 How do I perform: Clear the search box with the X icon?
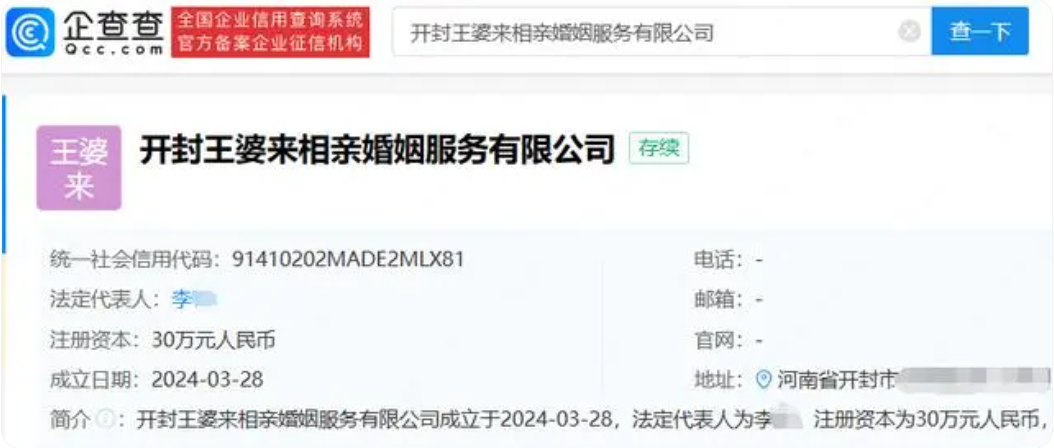click(x=909, y=32)
